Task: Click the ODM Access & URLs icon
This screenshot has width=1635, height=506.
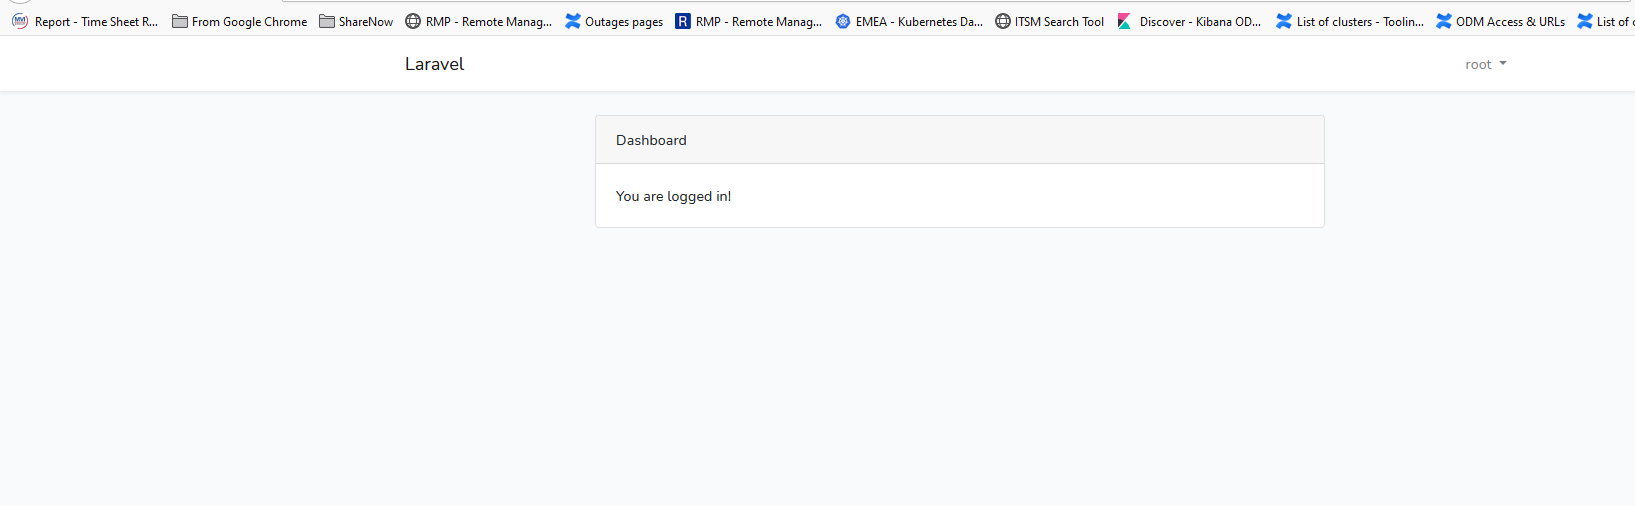Action: click(x=1444, y=21)
